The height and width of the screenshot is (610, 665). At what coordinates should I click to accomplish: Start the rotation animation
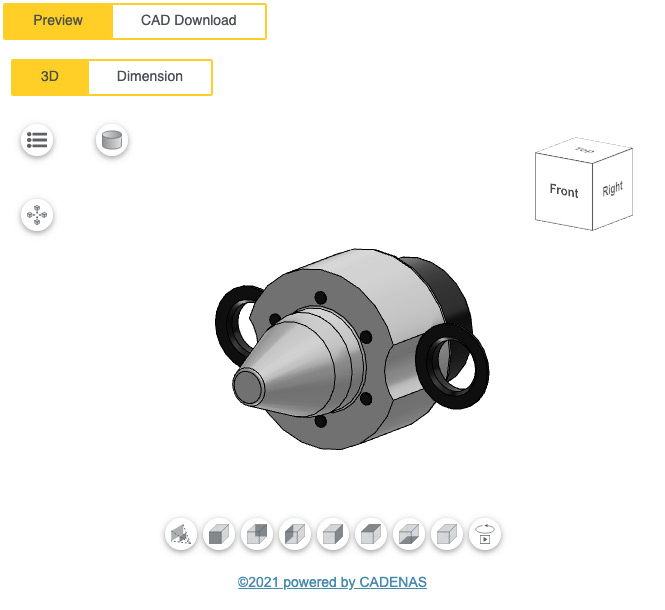point(485,534)
